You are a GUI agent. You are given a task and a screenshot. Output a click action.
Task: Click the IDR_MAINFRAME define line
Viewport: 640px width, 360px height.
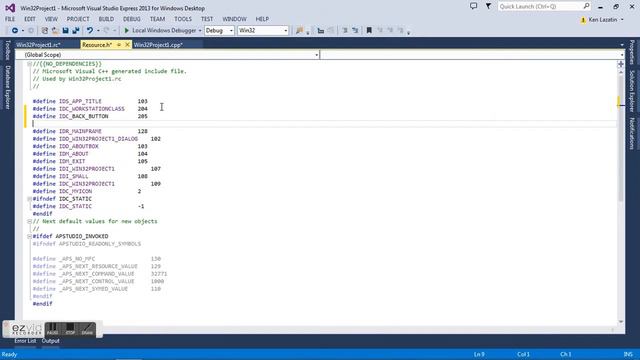tap(90, 131)
